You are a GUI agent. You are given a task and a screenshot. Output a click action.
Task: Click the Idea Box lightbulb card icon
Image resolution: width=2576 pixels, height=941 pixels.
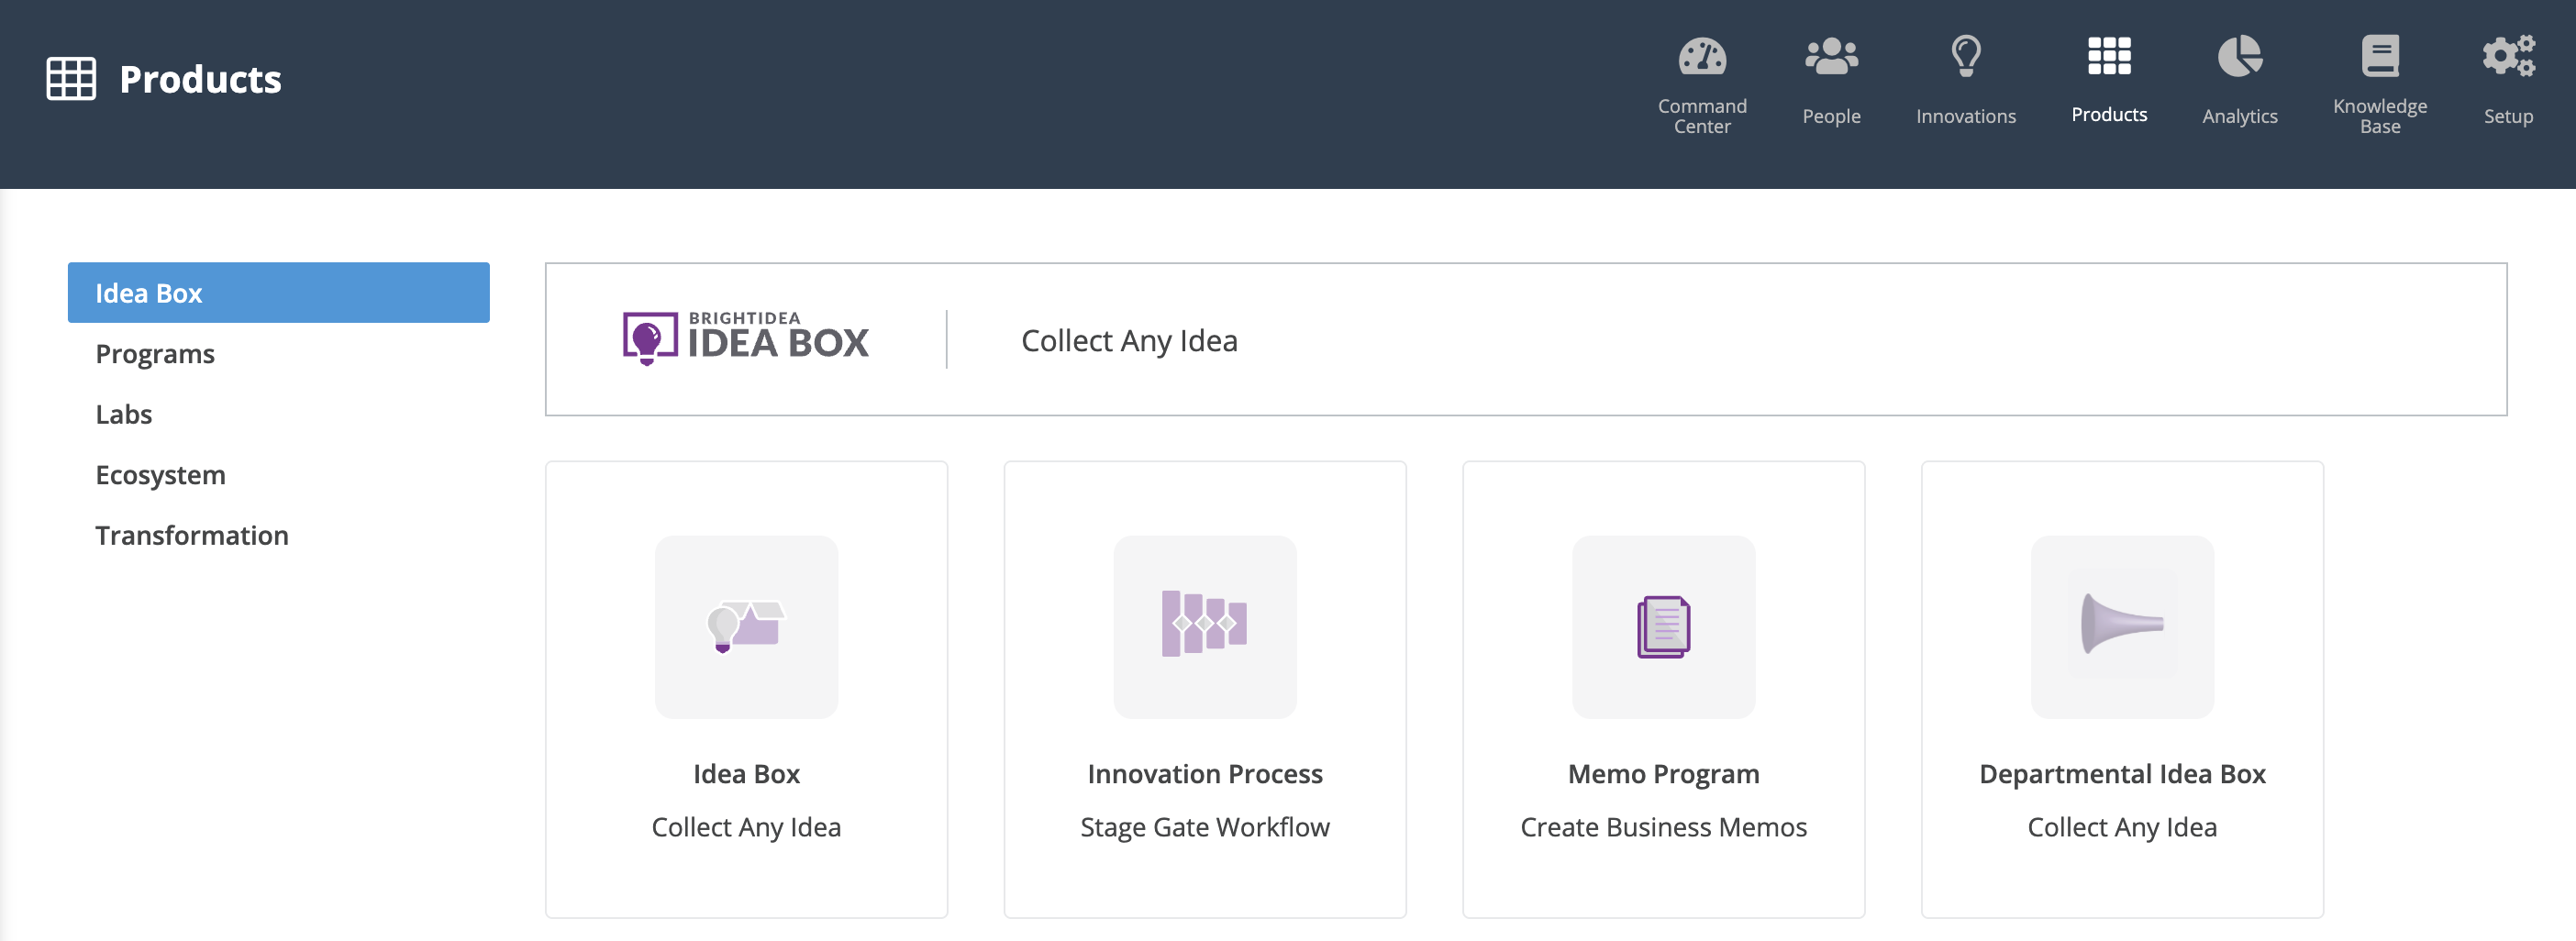point(746,627)
